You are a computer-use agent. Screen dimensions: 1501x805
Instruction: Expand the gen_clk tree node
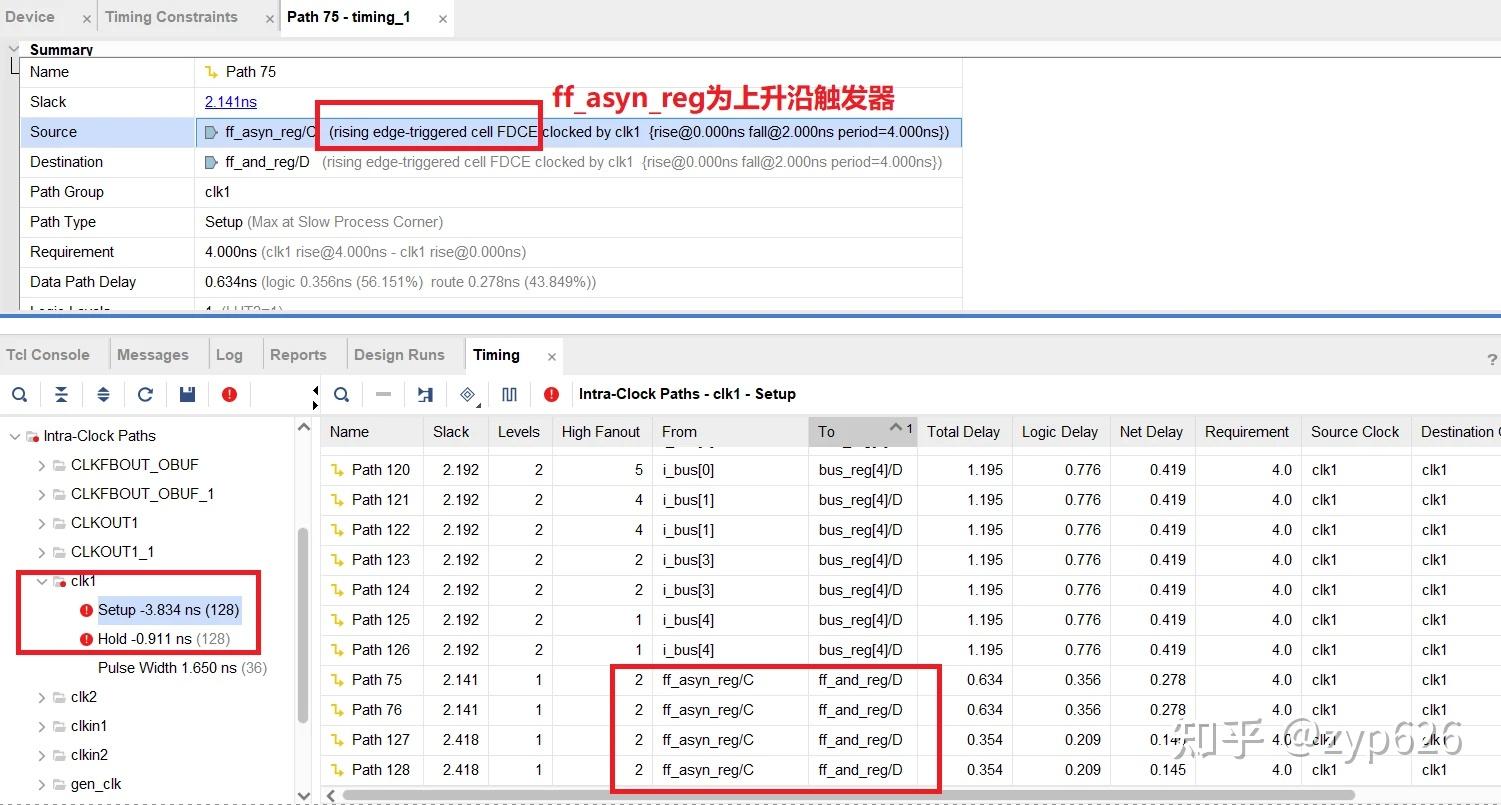click(41, 784)
